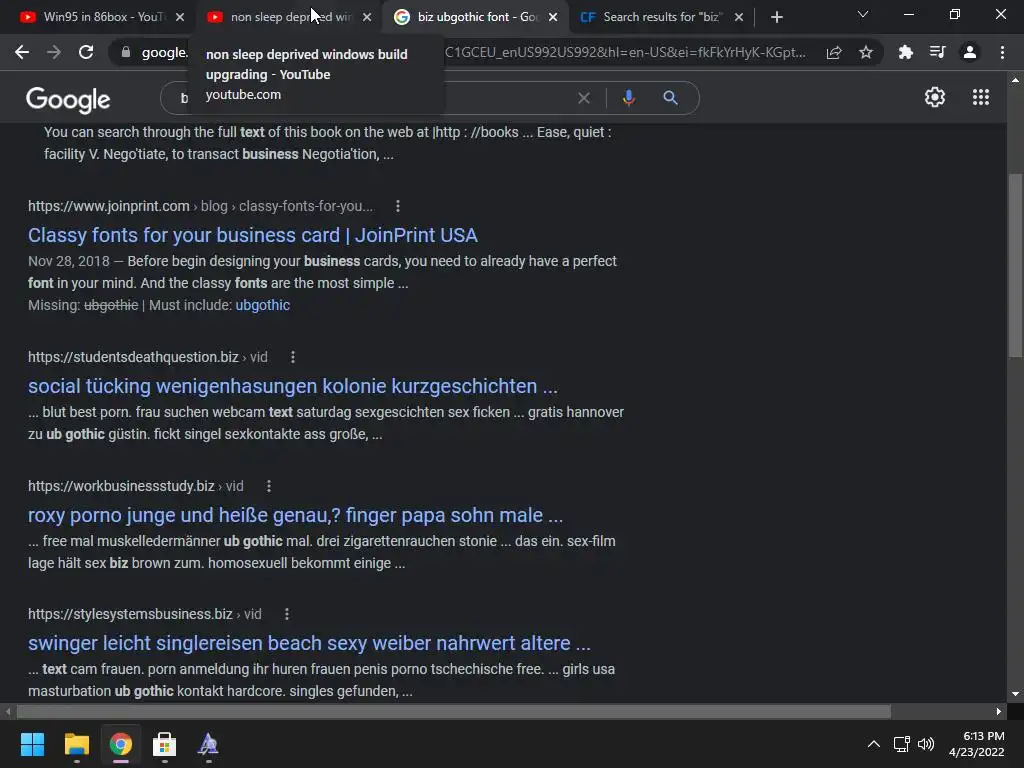Show hidden system tray icons
Screen dimensions: 1024x768
pos(873,744)
